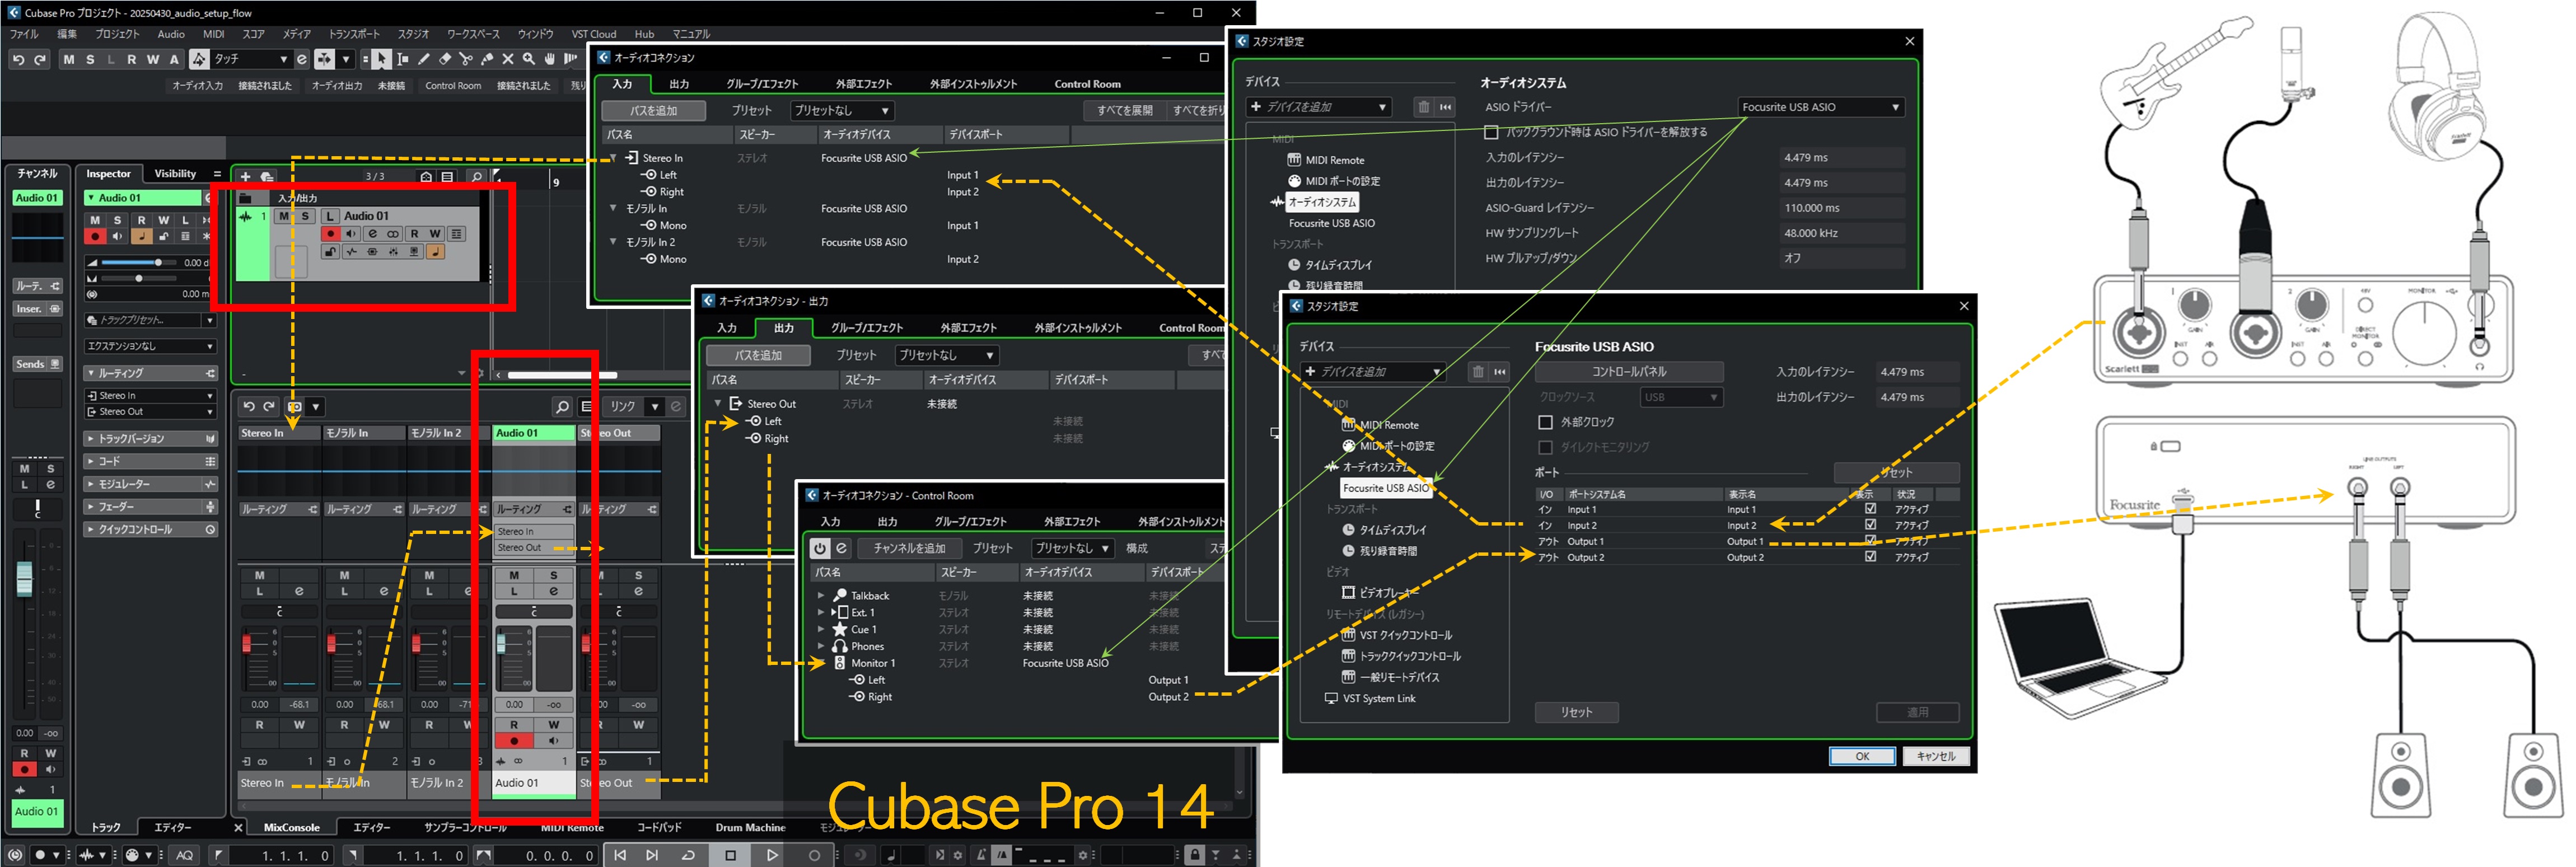Collapse the Stereo In bus row
This screenshot has height=867, width=2576.
(613, 158)
